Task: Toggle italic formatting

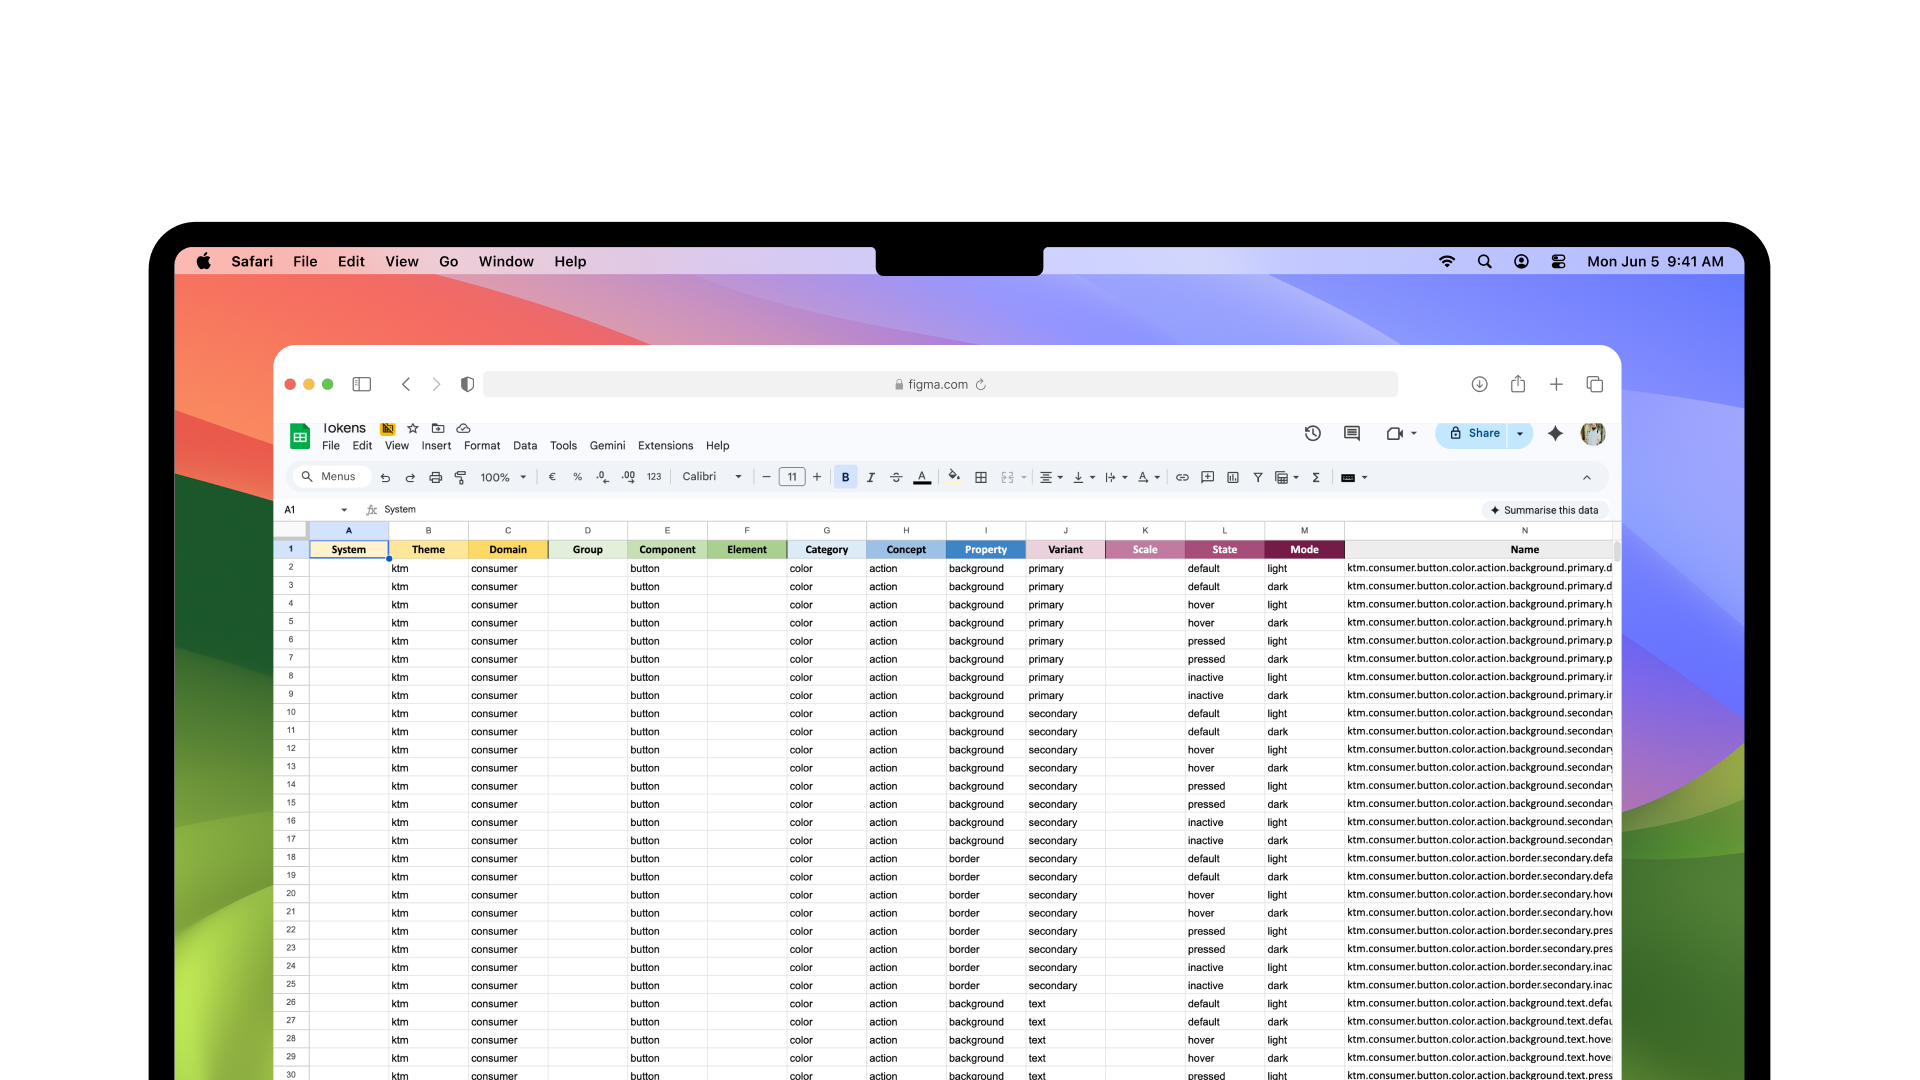Action: point(871,478)
